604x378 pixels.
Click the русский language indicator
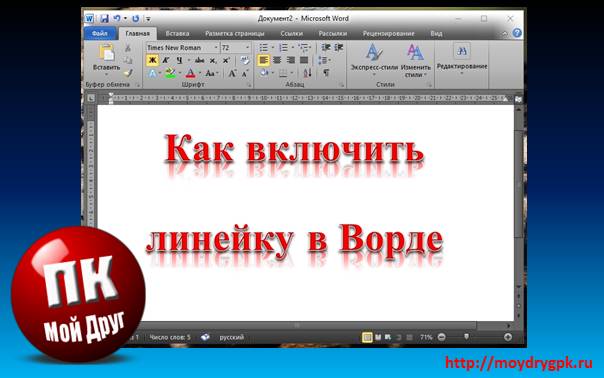click(x=232, y=338)
